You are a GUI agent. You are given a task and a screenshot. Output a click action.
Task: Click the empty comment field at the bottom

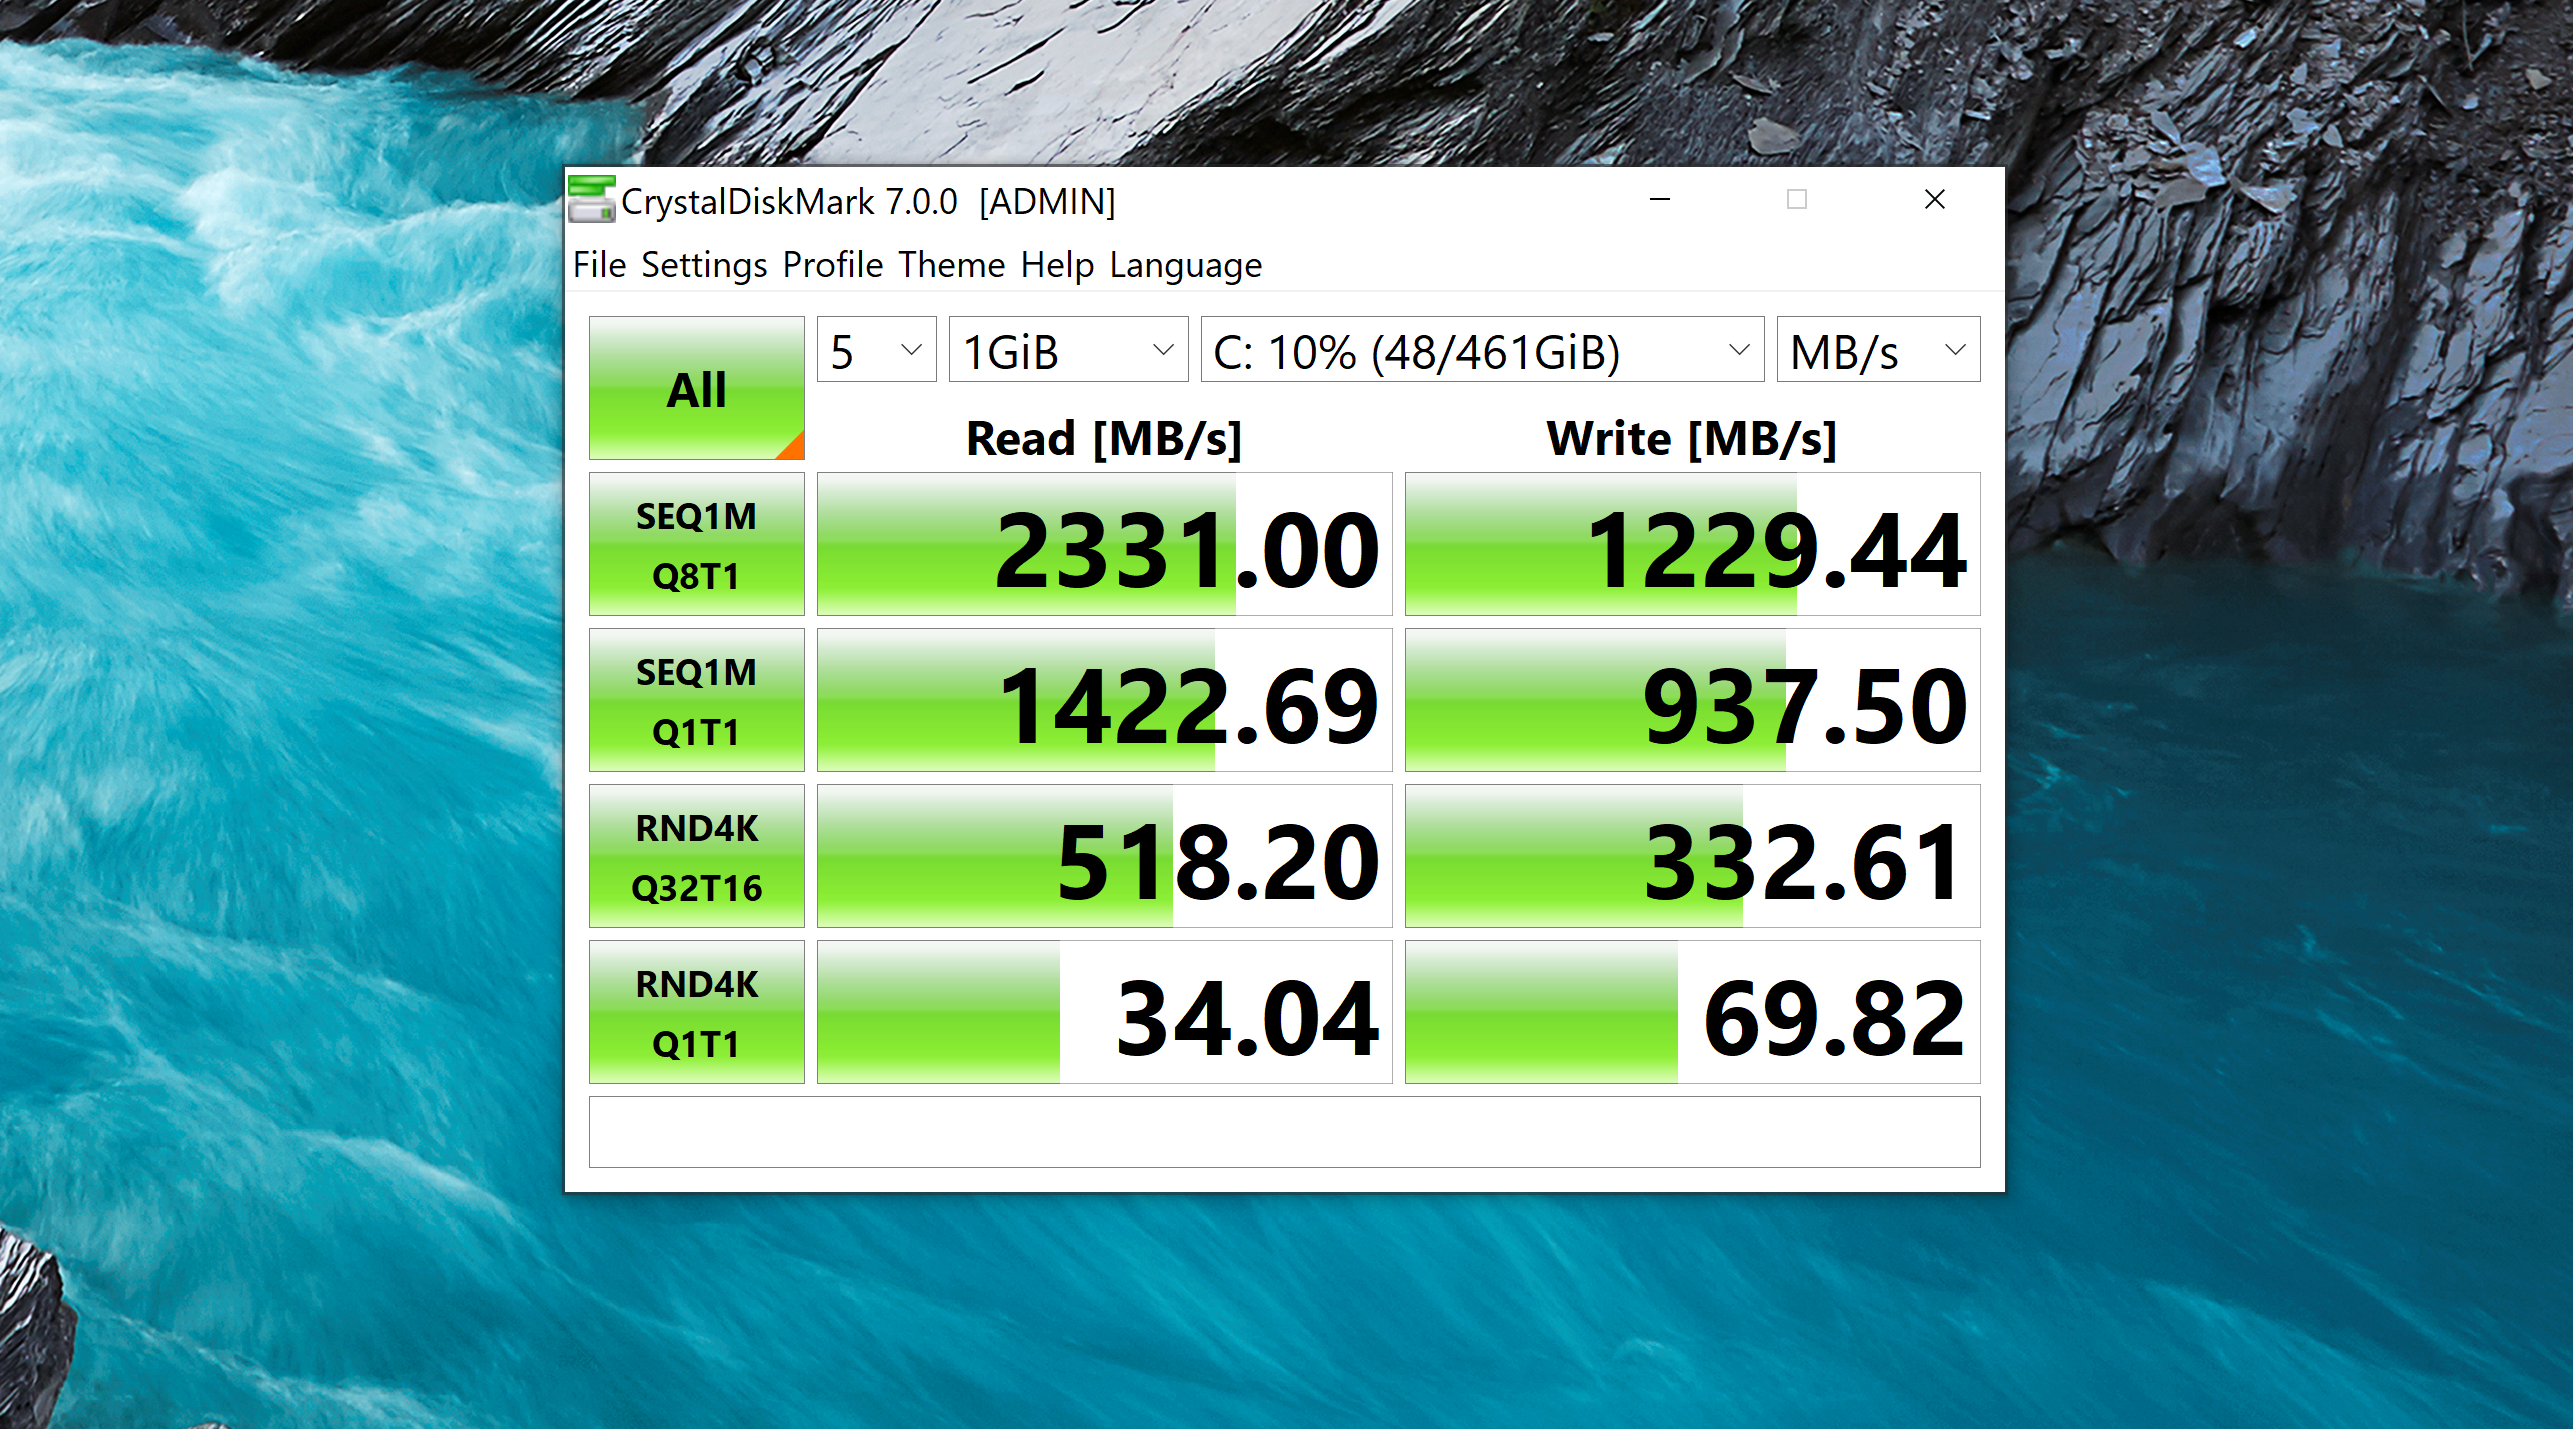pyautogui.click(x=1284, y=1133)
